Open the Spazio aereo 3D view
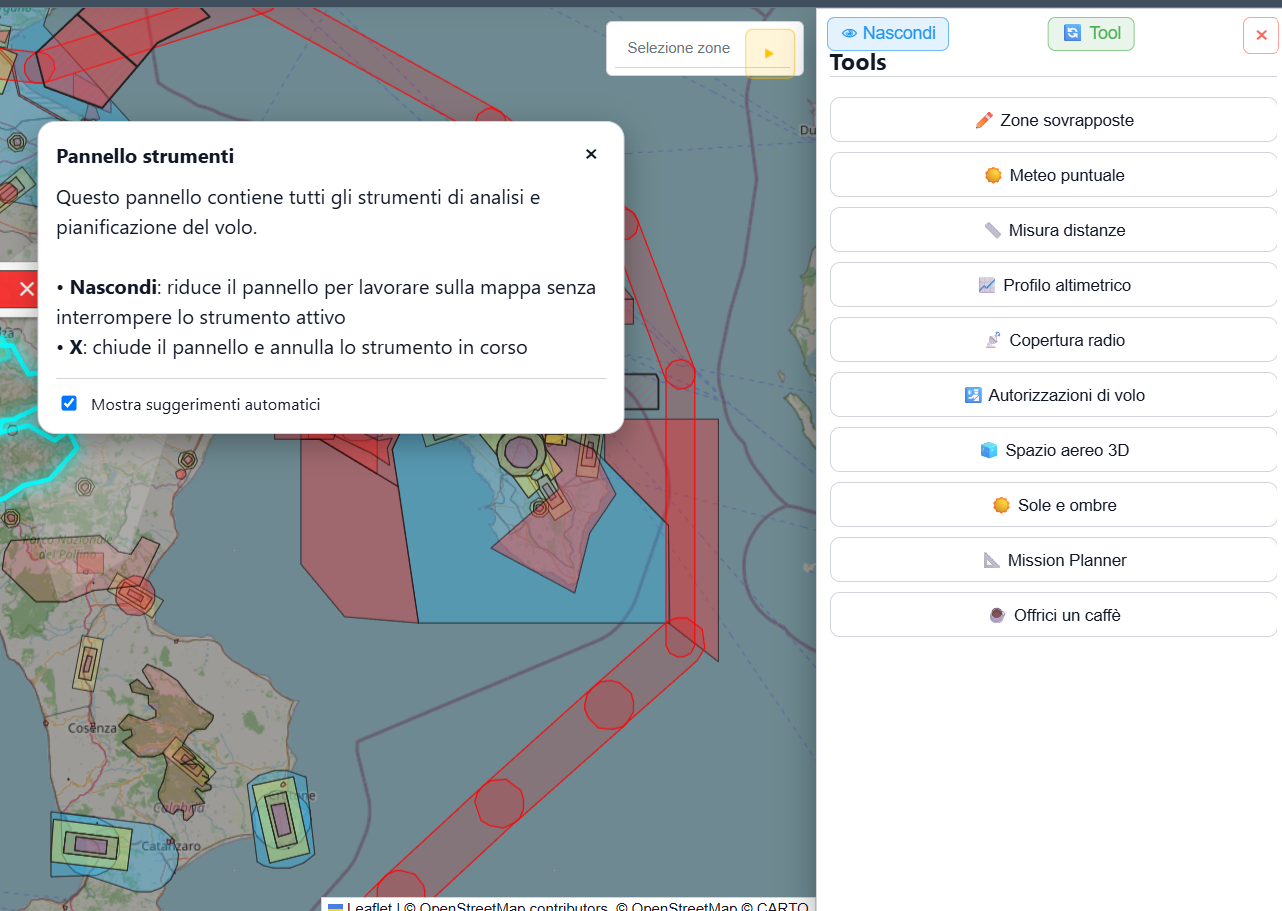The height and width of the screenshot is (911, 1282). click(1053, 450)
